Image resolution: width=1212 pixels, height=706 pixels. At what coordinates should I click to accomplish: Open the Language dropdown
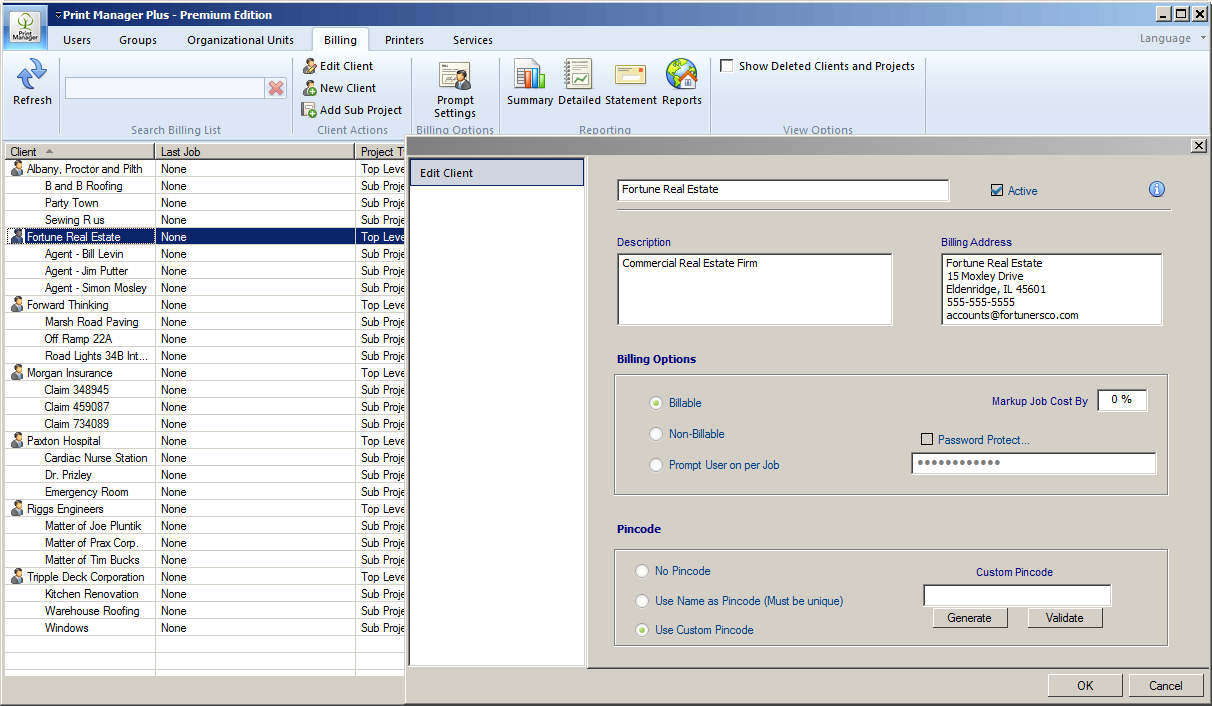coord(1172,39)
